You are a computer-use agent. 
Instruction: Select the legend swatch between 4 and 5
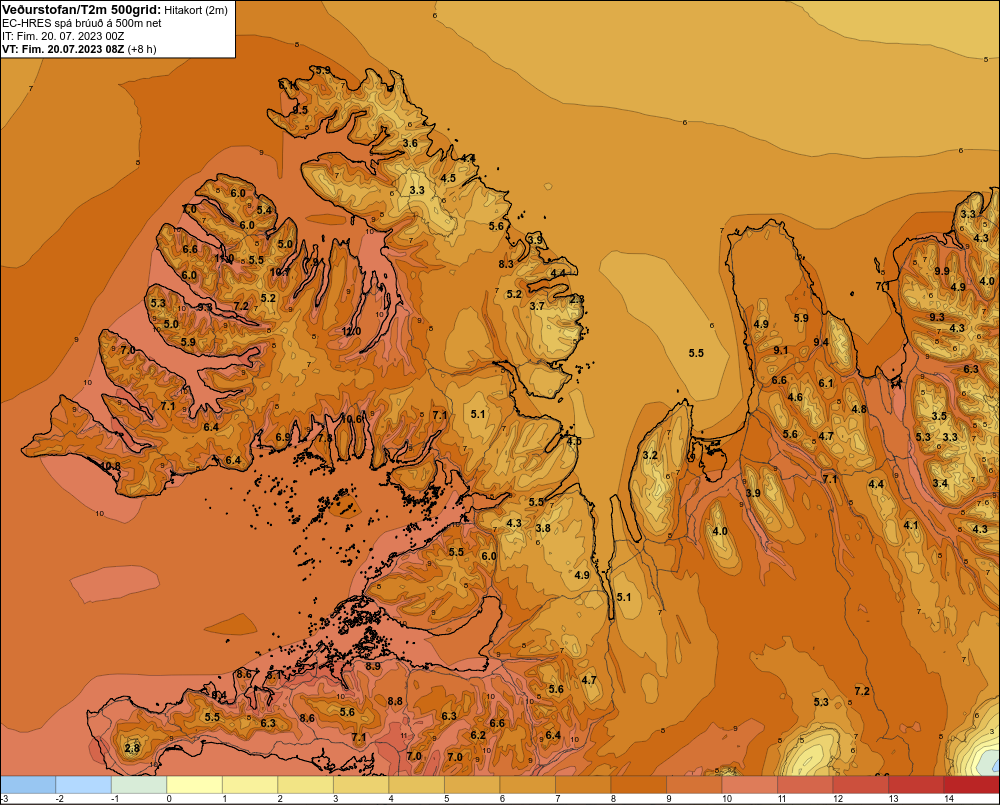(x=416, y=785)
